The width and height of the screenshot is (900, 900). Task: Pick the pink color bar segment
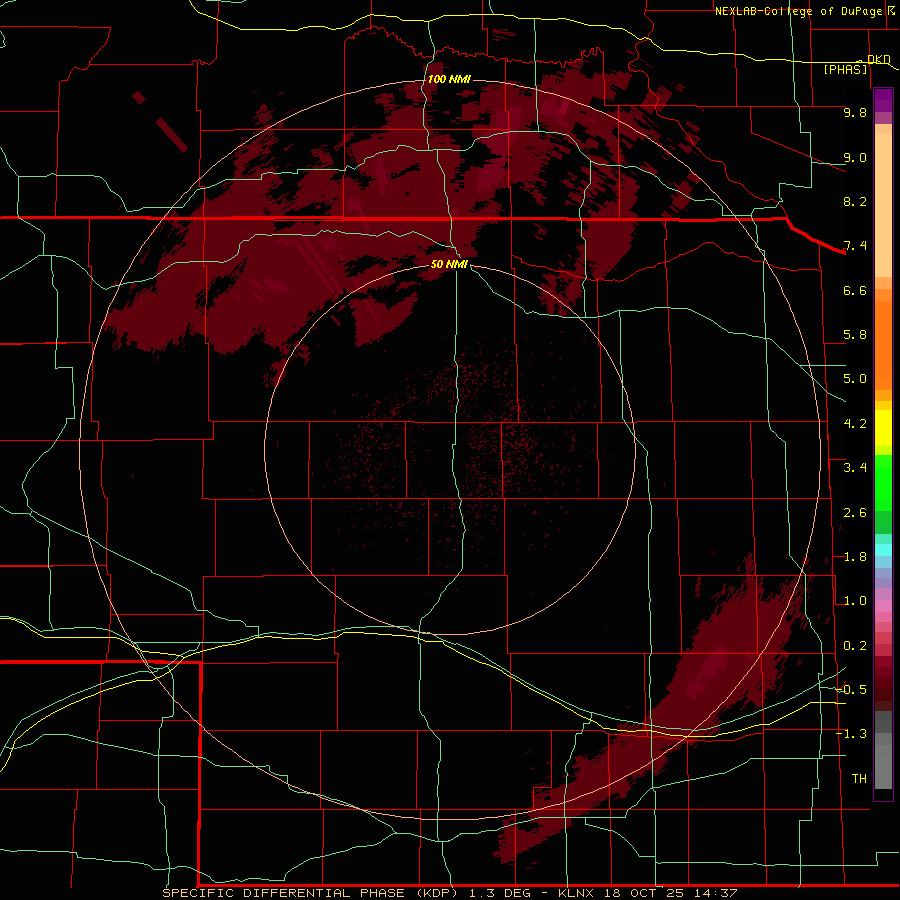[x=883, y=606]
